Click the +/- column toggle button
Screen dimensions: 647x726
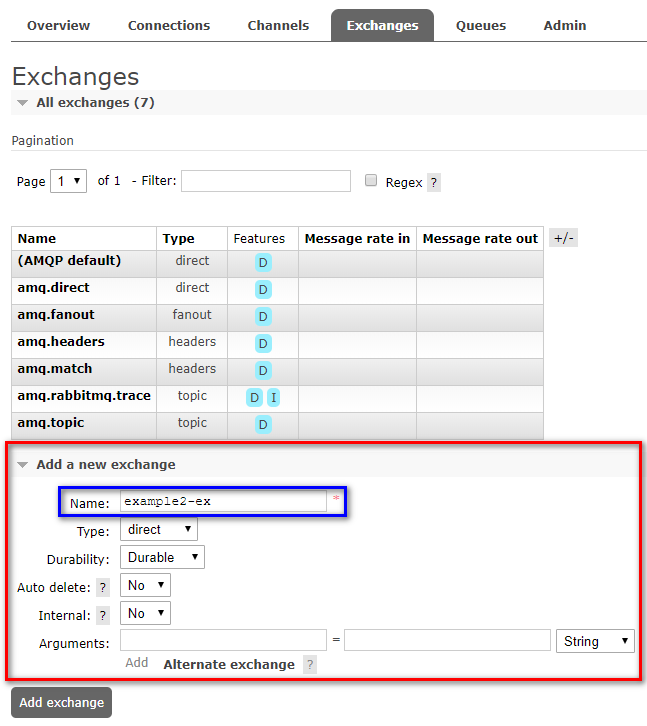coord(564,238)
